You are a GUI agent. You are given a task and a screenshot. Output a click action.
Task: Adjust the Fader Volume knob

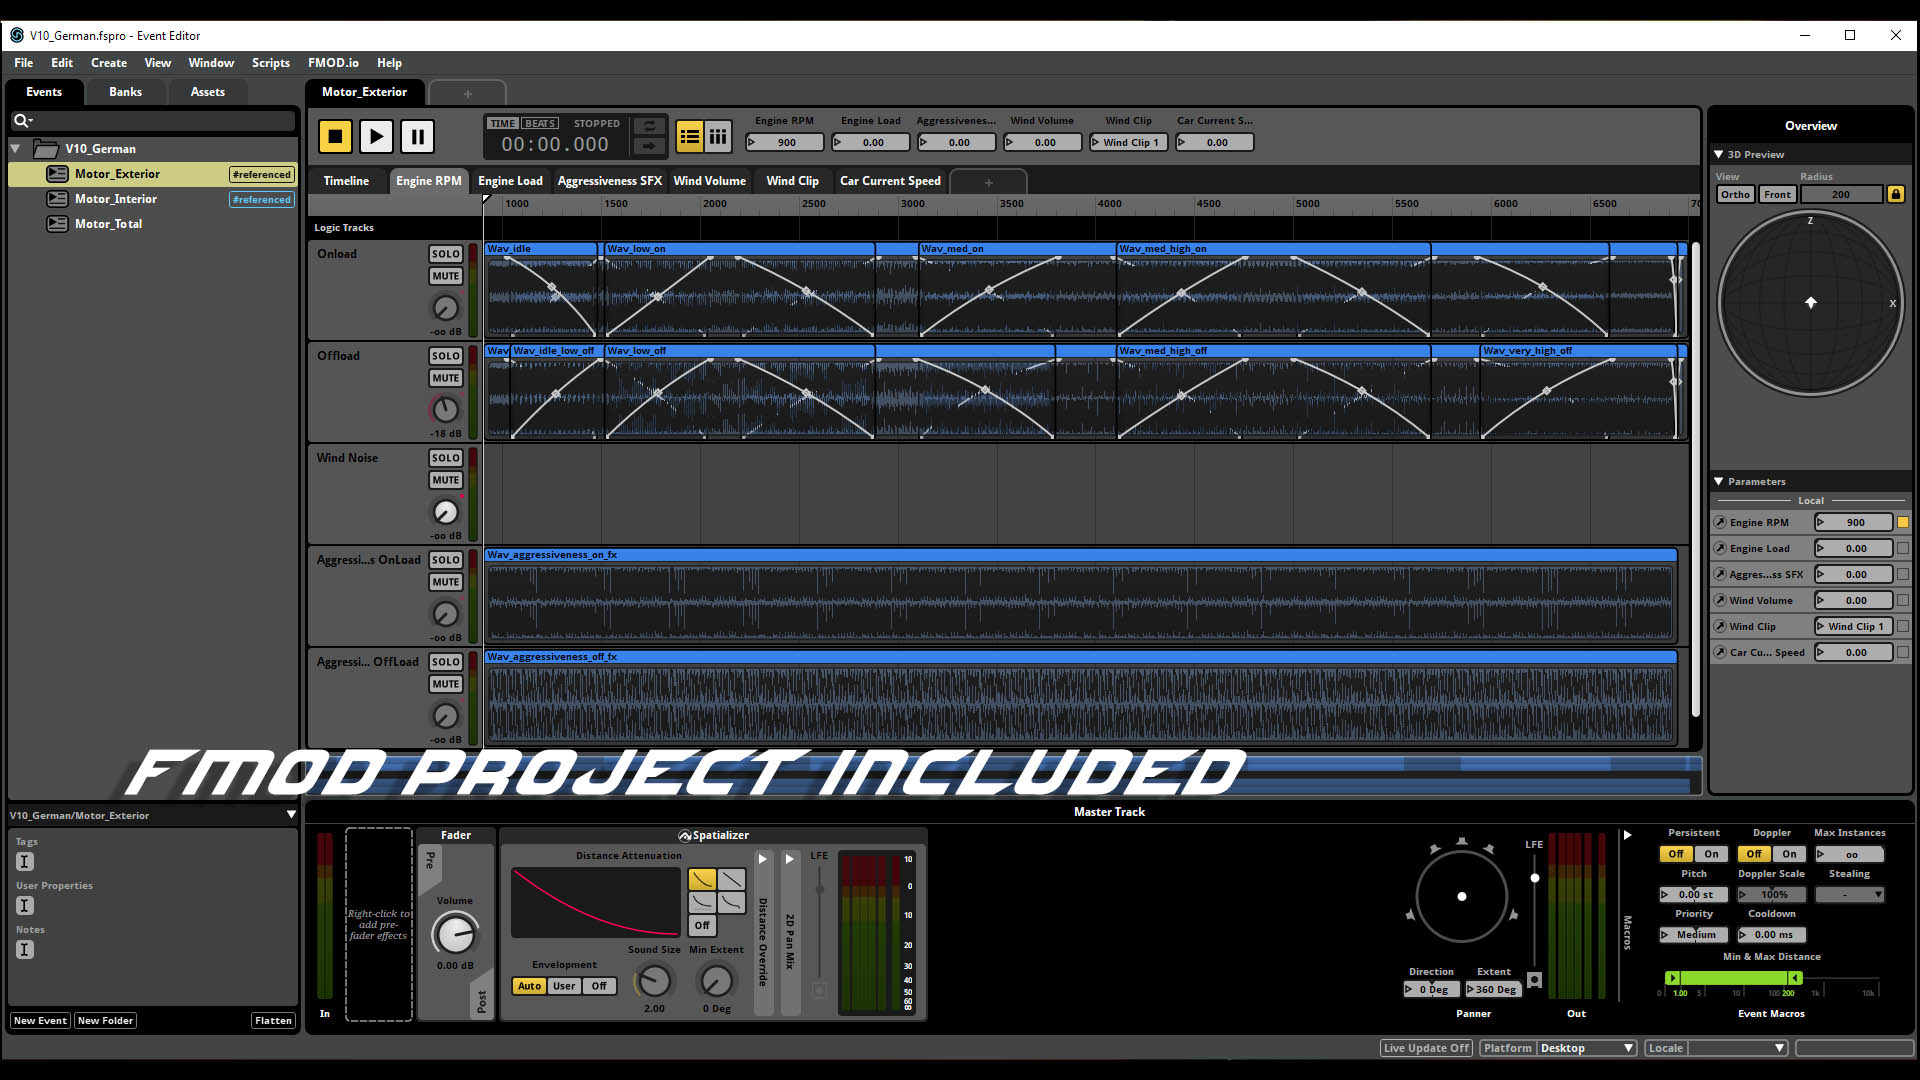(454, 935)
